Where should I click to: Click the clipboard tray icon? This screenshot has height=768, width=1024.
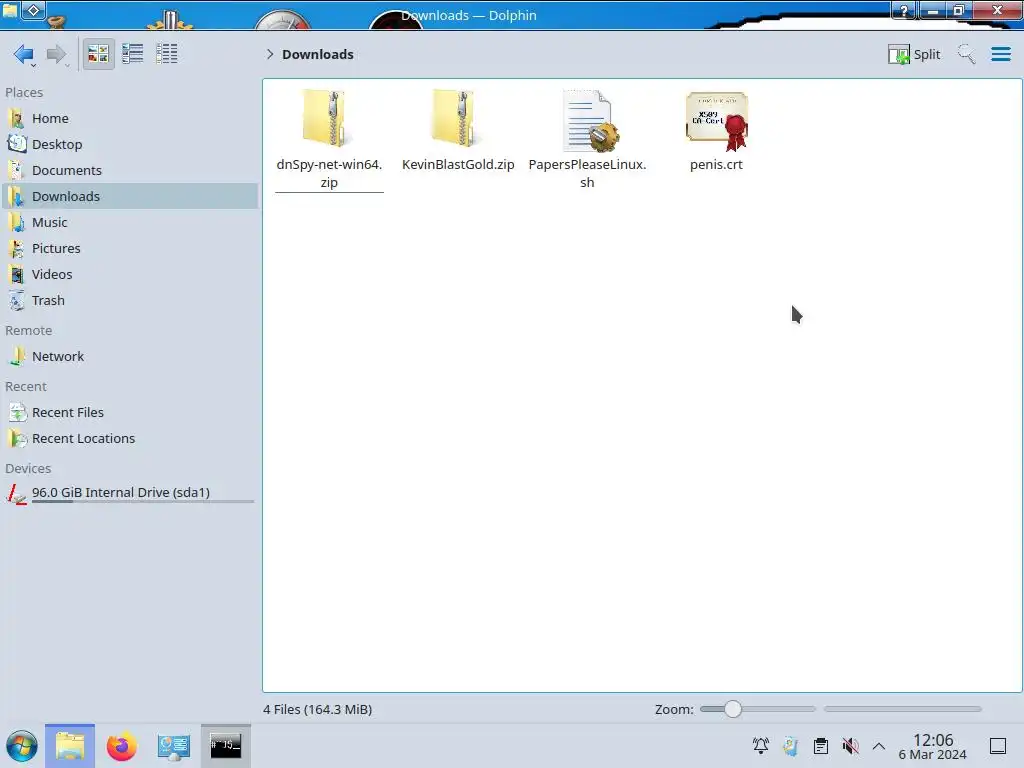[821, 746]
